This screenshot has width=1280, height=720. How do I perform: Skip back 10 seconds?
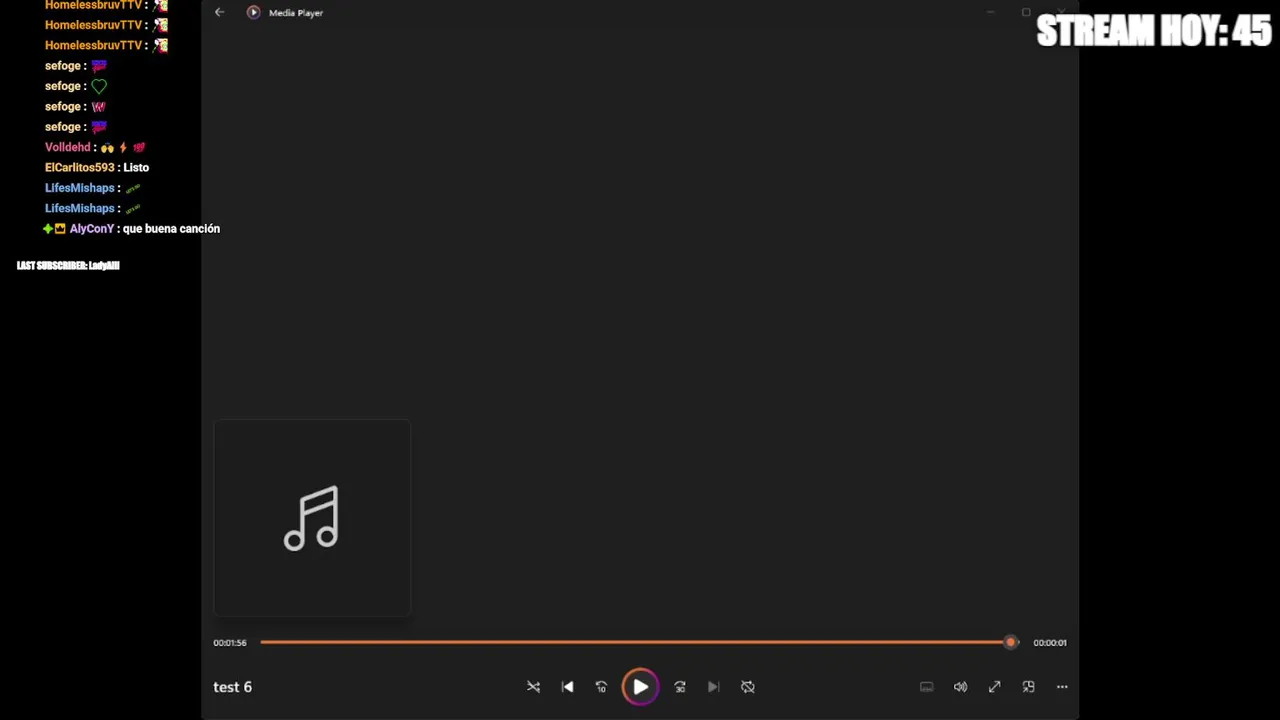[601, 687]
